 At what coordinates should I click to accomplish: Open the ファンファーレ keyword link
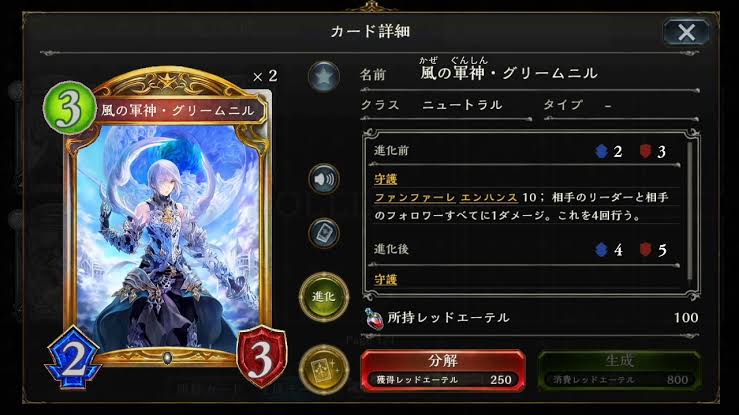tap(415, 197)
